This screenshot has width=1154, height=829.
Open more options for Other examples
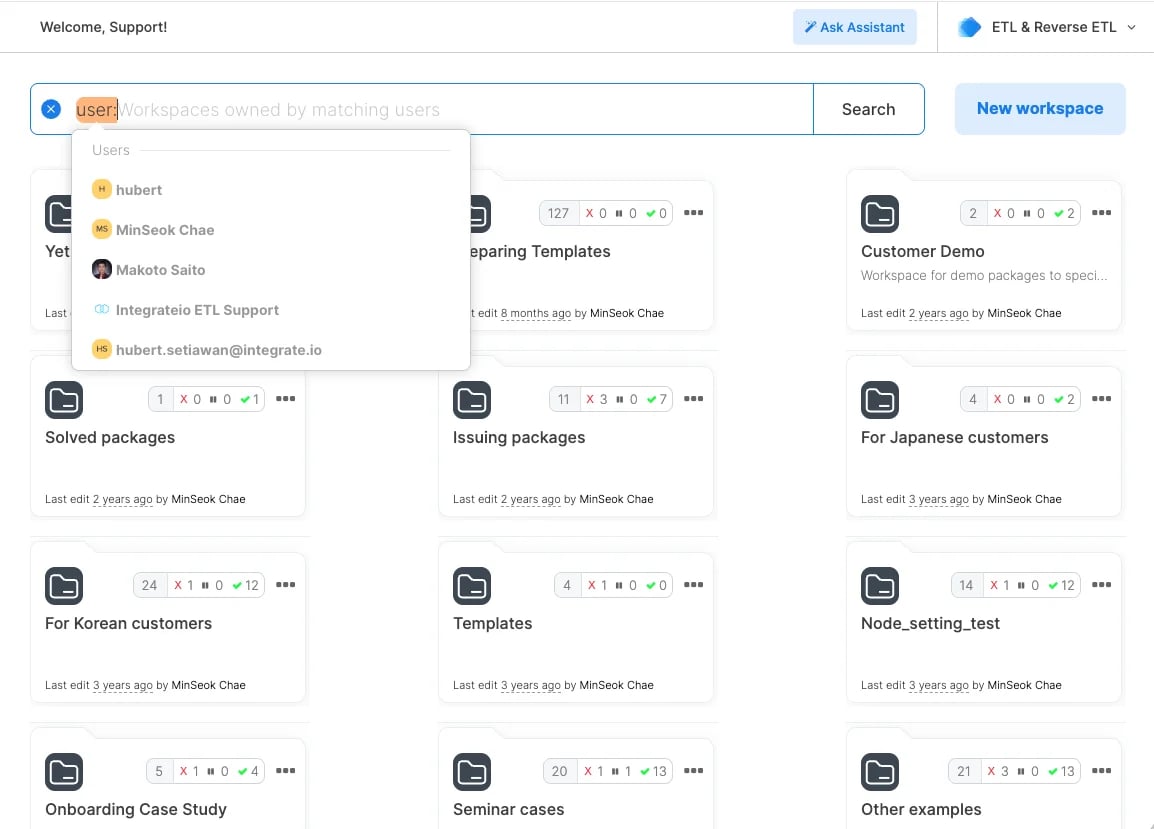tap(1101, 770)
